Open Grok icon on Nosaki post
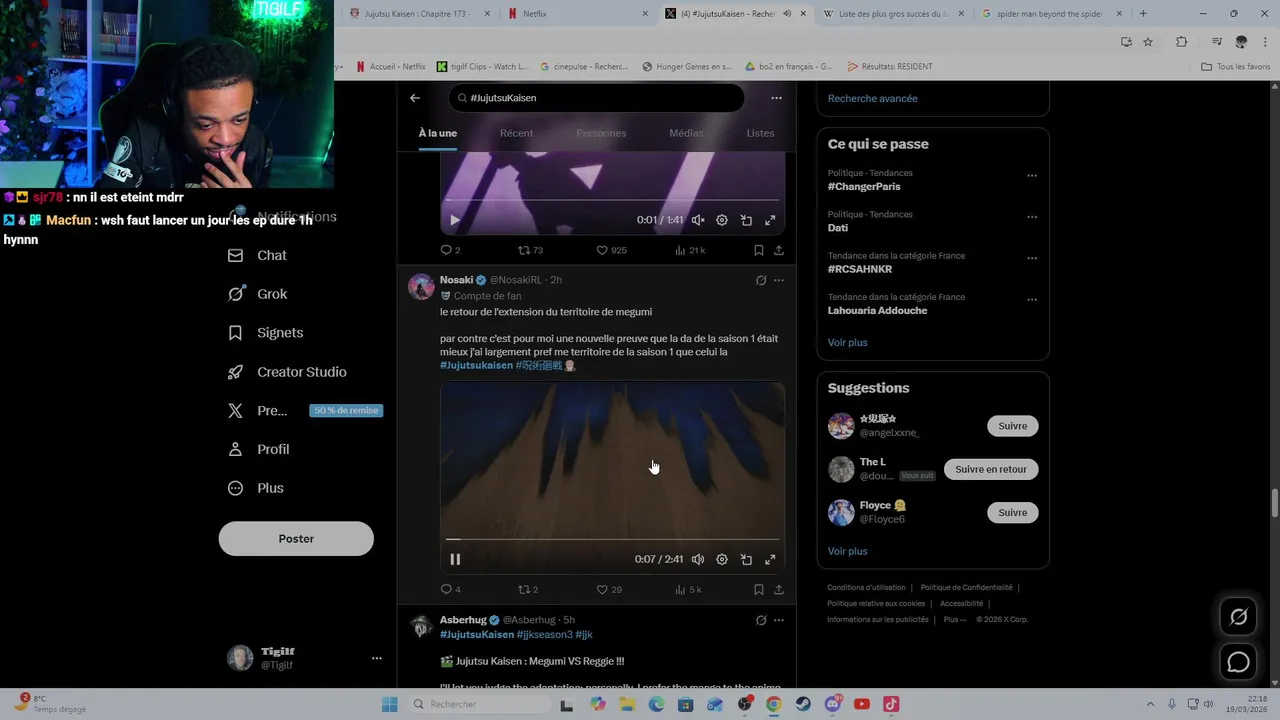The width and height of the screenshot is (1280, 720). coord(761,281)
